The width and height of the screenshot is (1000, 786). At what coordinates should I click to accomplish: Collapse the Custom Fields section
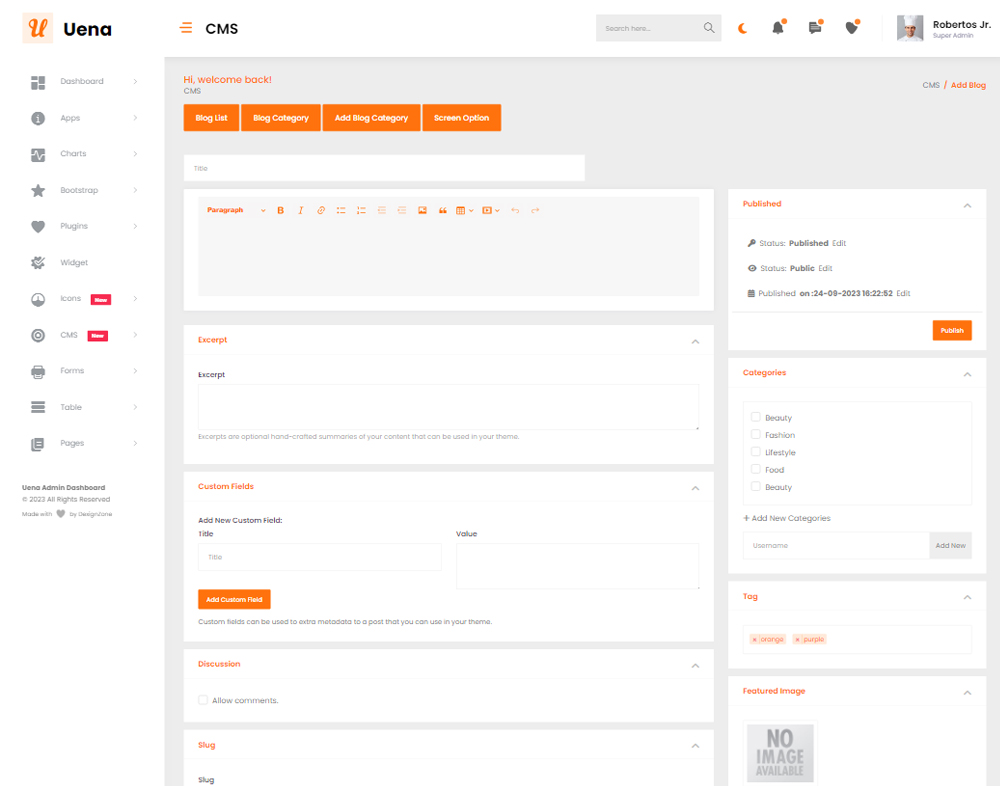[695, 488]
